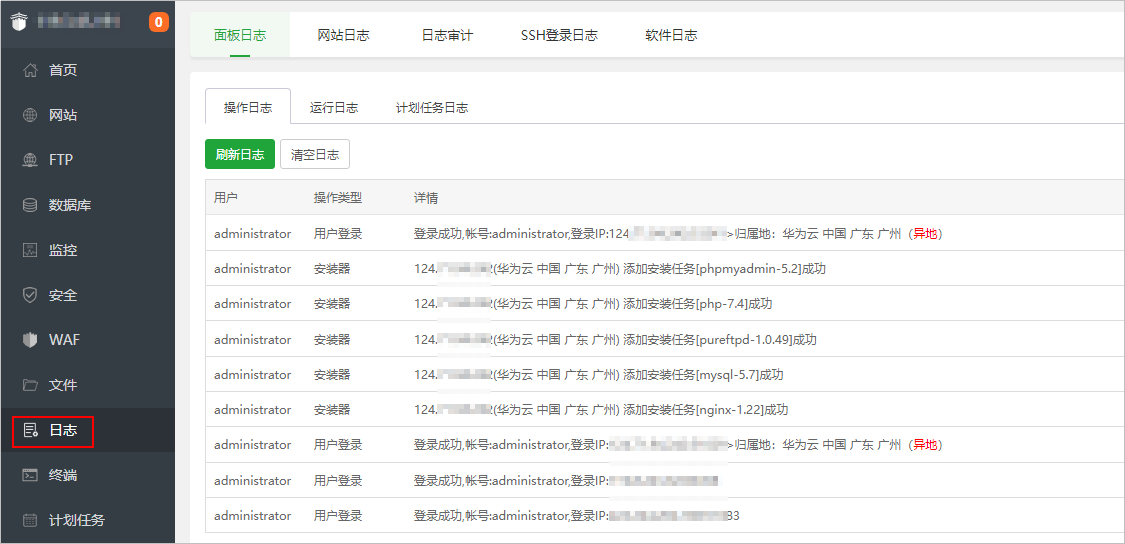
Task: Click the nginx-1.22 install task detail
Action: click(601, 410)
